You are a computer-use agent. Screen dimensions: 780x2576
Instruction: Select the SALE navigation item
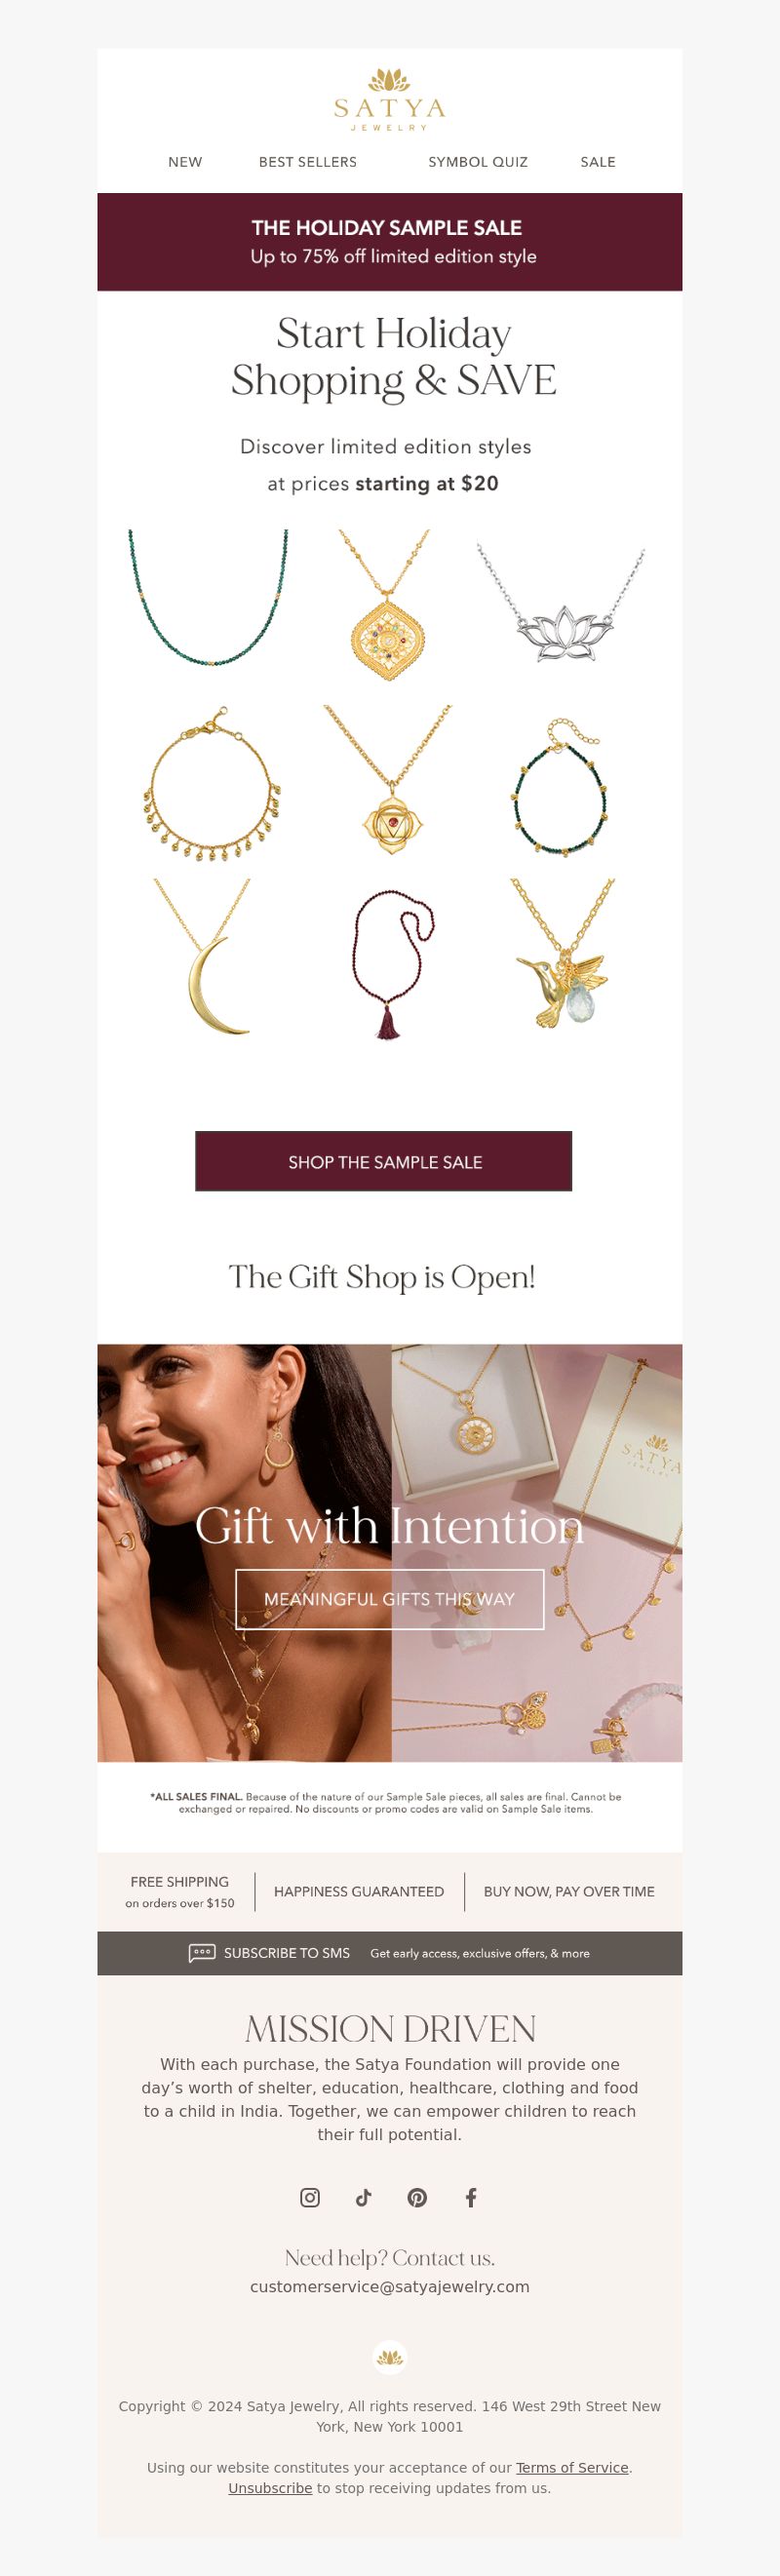click(x=598, y=162)
